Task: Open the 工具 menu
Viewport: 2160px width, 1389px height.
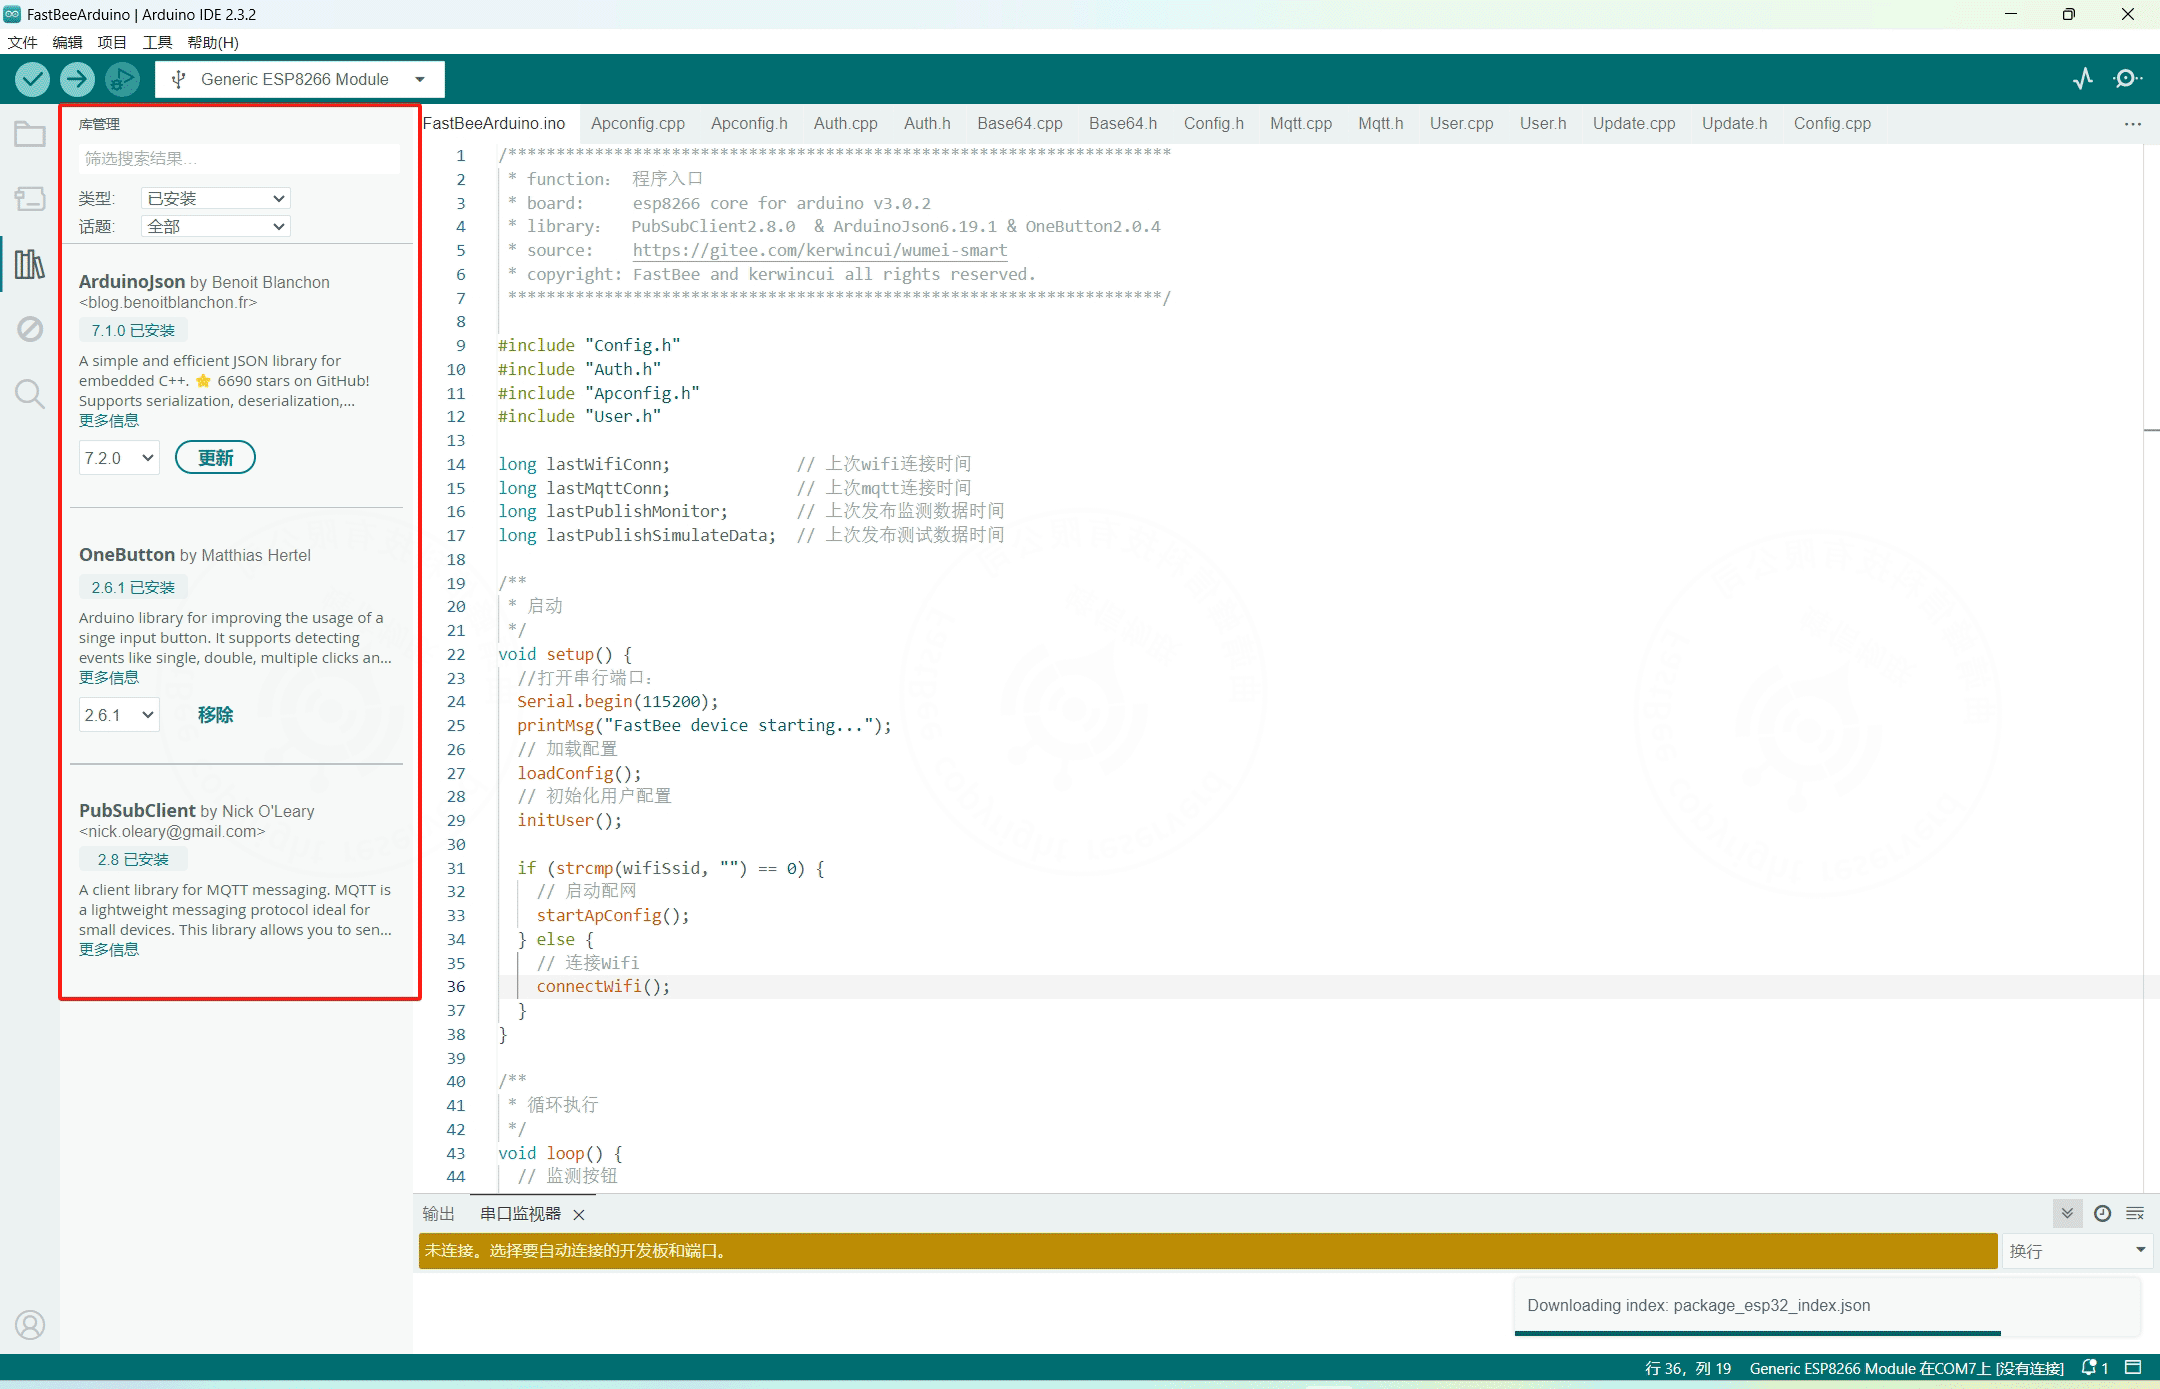Action: coord(157,42)
